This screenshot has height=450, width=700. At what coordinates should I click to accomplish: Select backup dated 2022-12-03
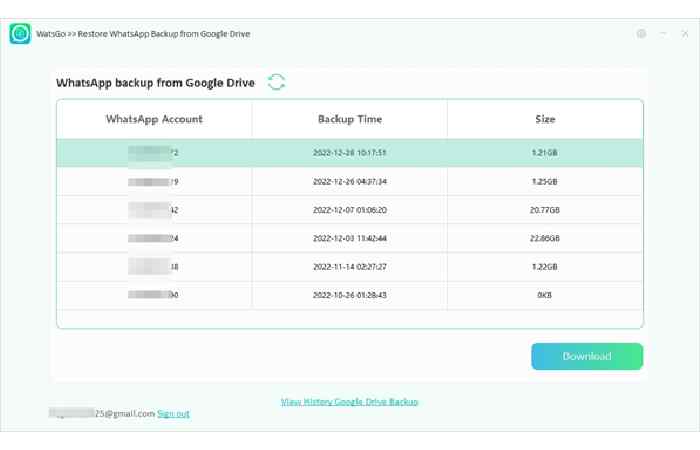[x=350, y=238]
